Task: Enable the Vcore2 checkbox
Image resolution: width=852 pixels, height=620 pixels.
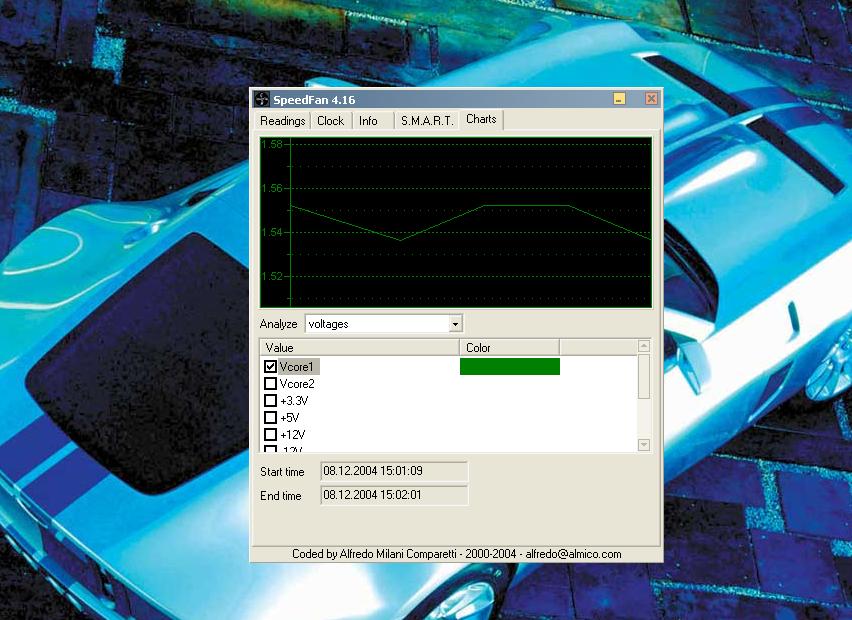Action: tap(270, 384)
